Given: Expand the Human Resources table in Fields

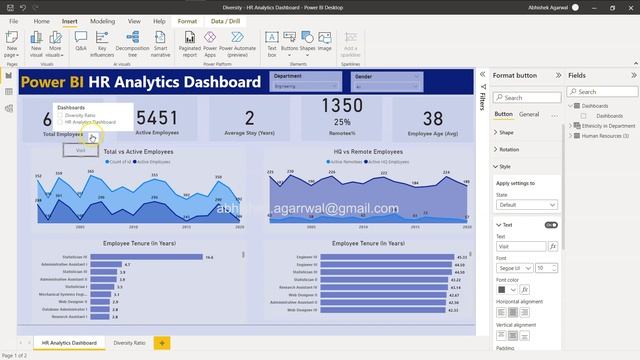Looking at the screenshot, I should point(571,136).
